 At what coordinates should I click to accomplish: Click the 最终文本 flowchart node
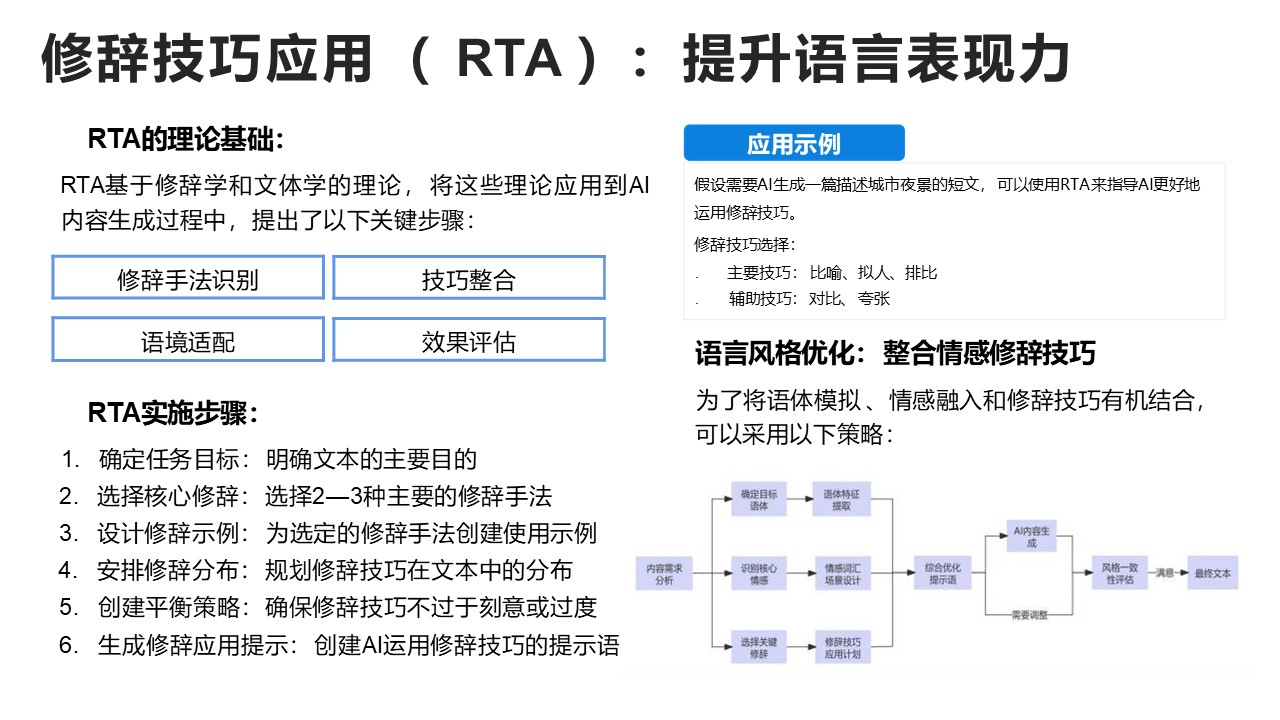point(1212,574)
